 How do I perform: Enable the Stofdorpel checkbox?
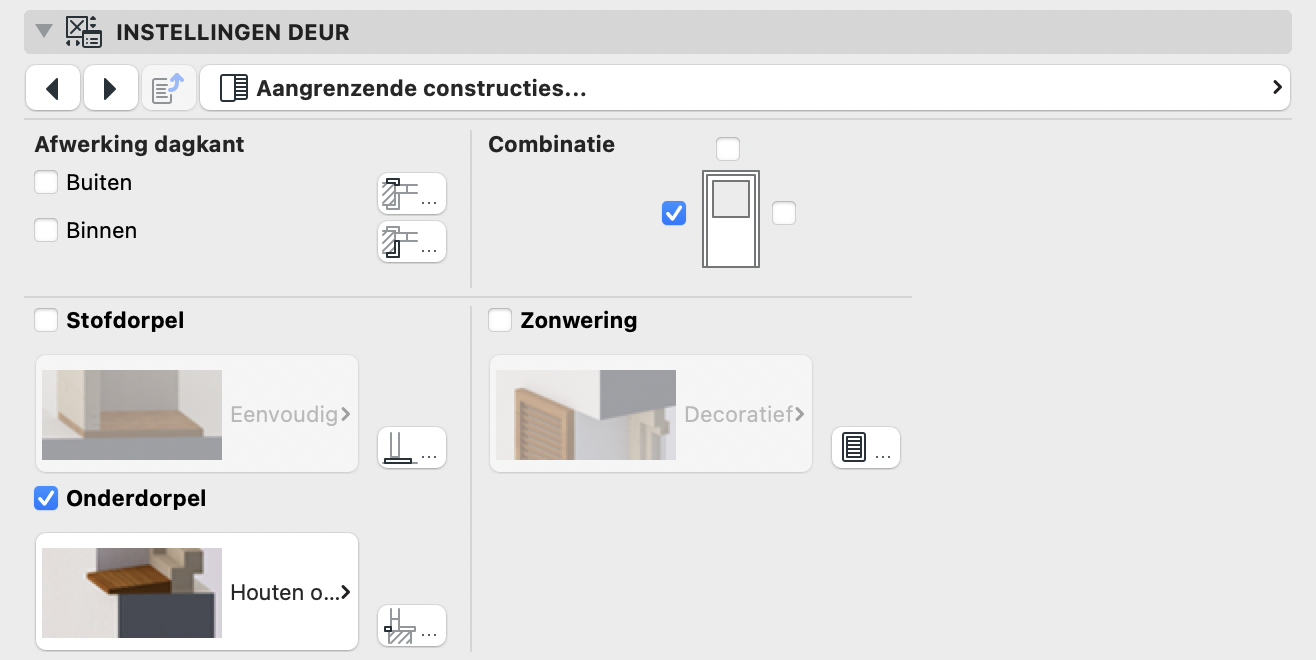pos(46,320)
